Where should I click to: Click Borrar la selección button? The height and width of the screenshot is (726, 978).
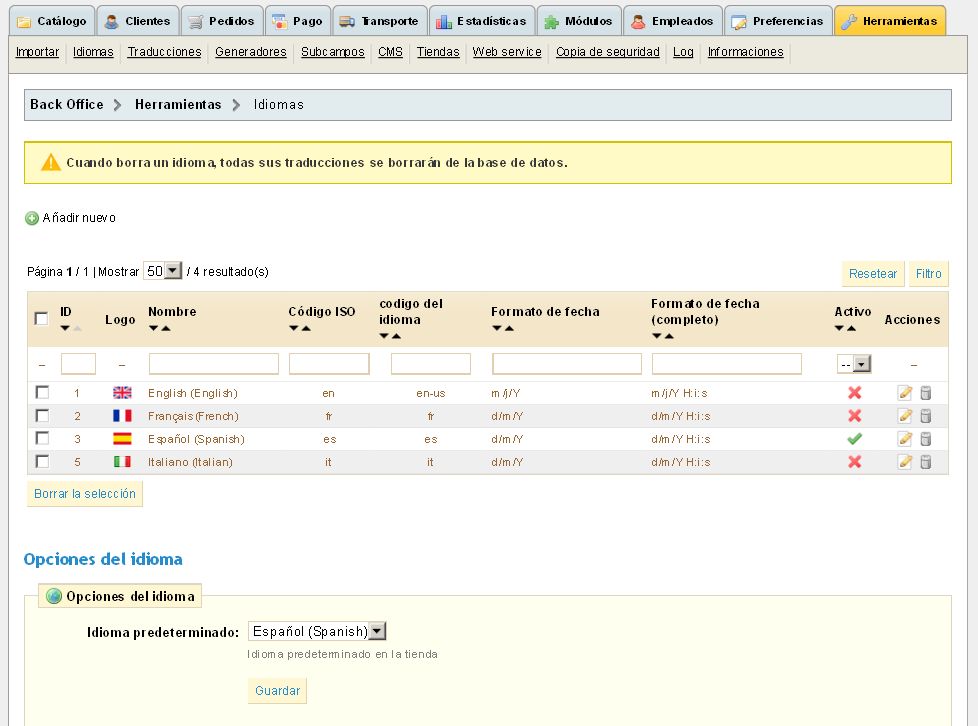point(85,493)
